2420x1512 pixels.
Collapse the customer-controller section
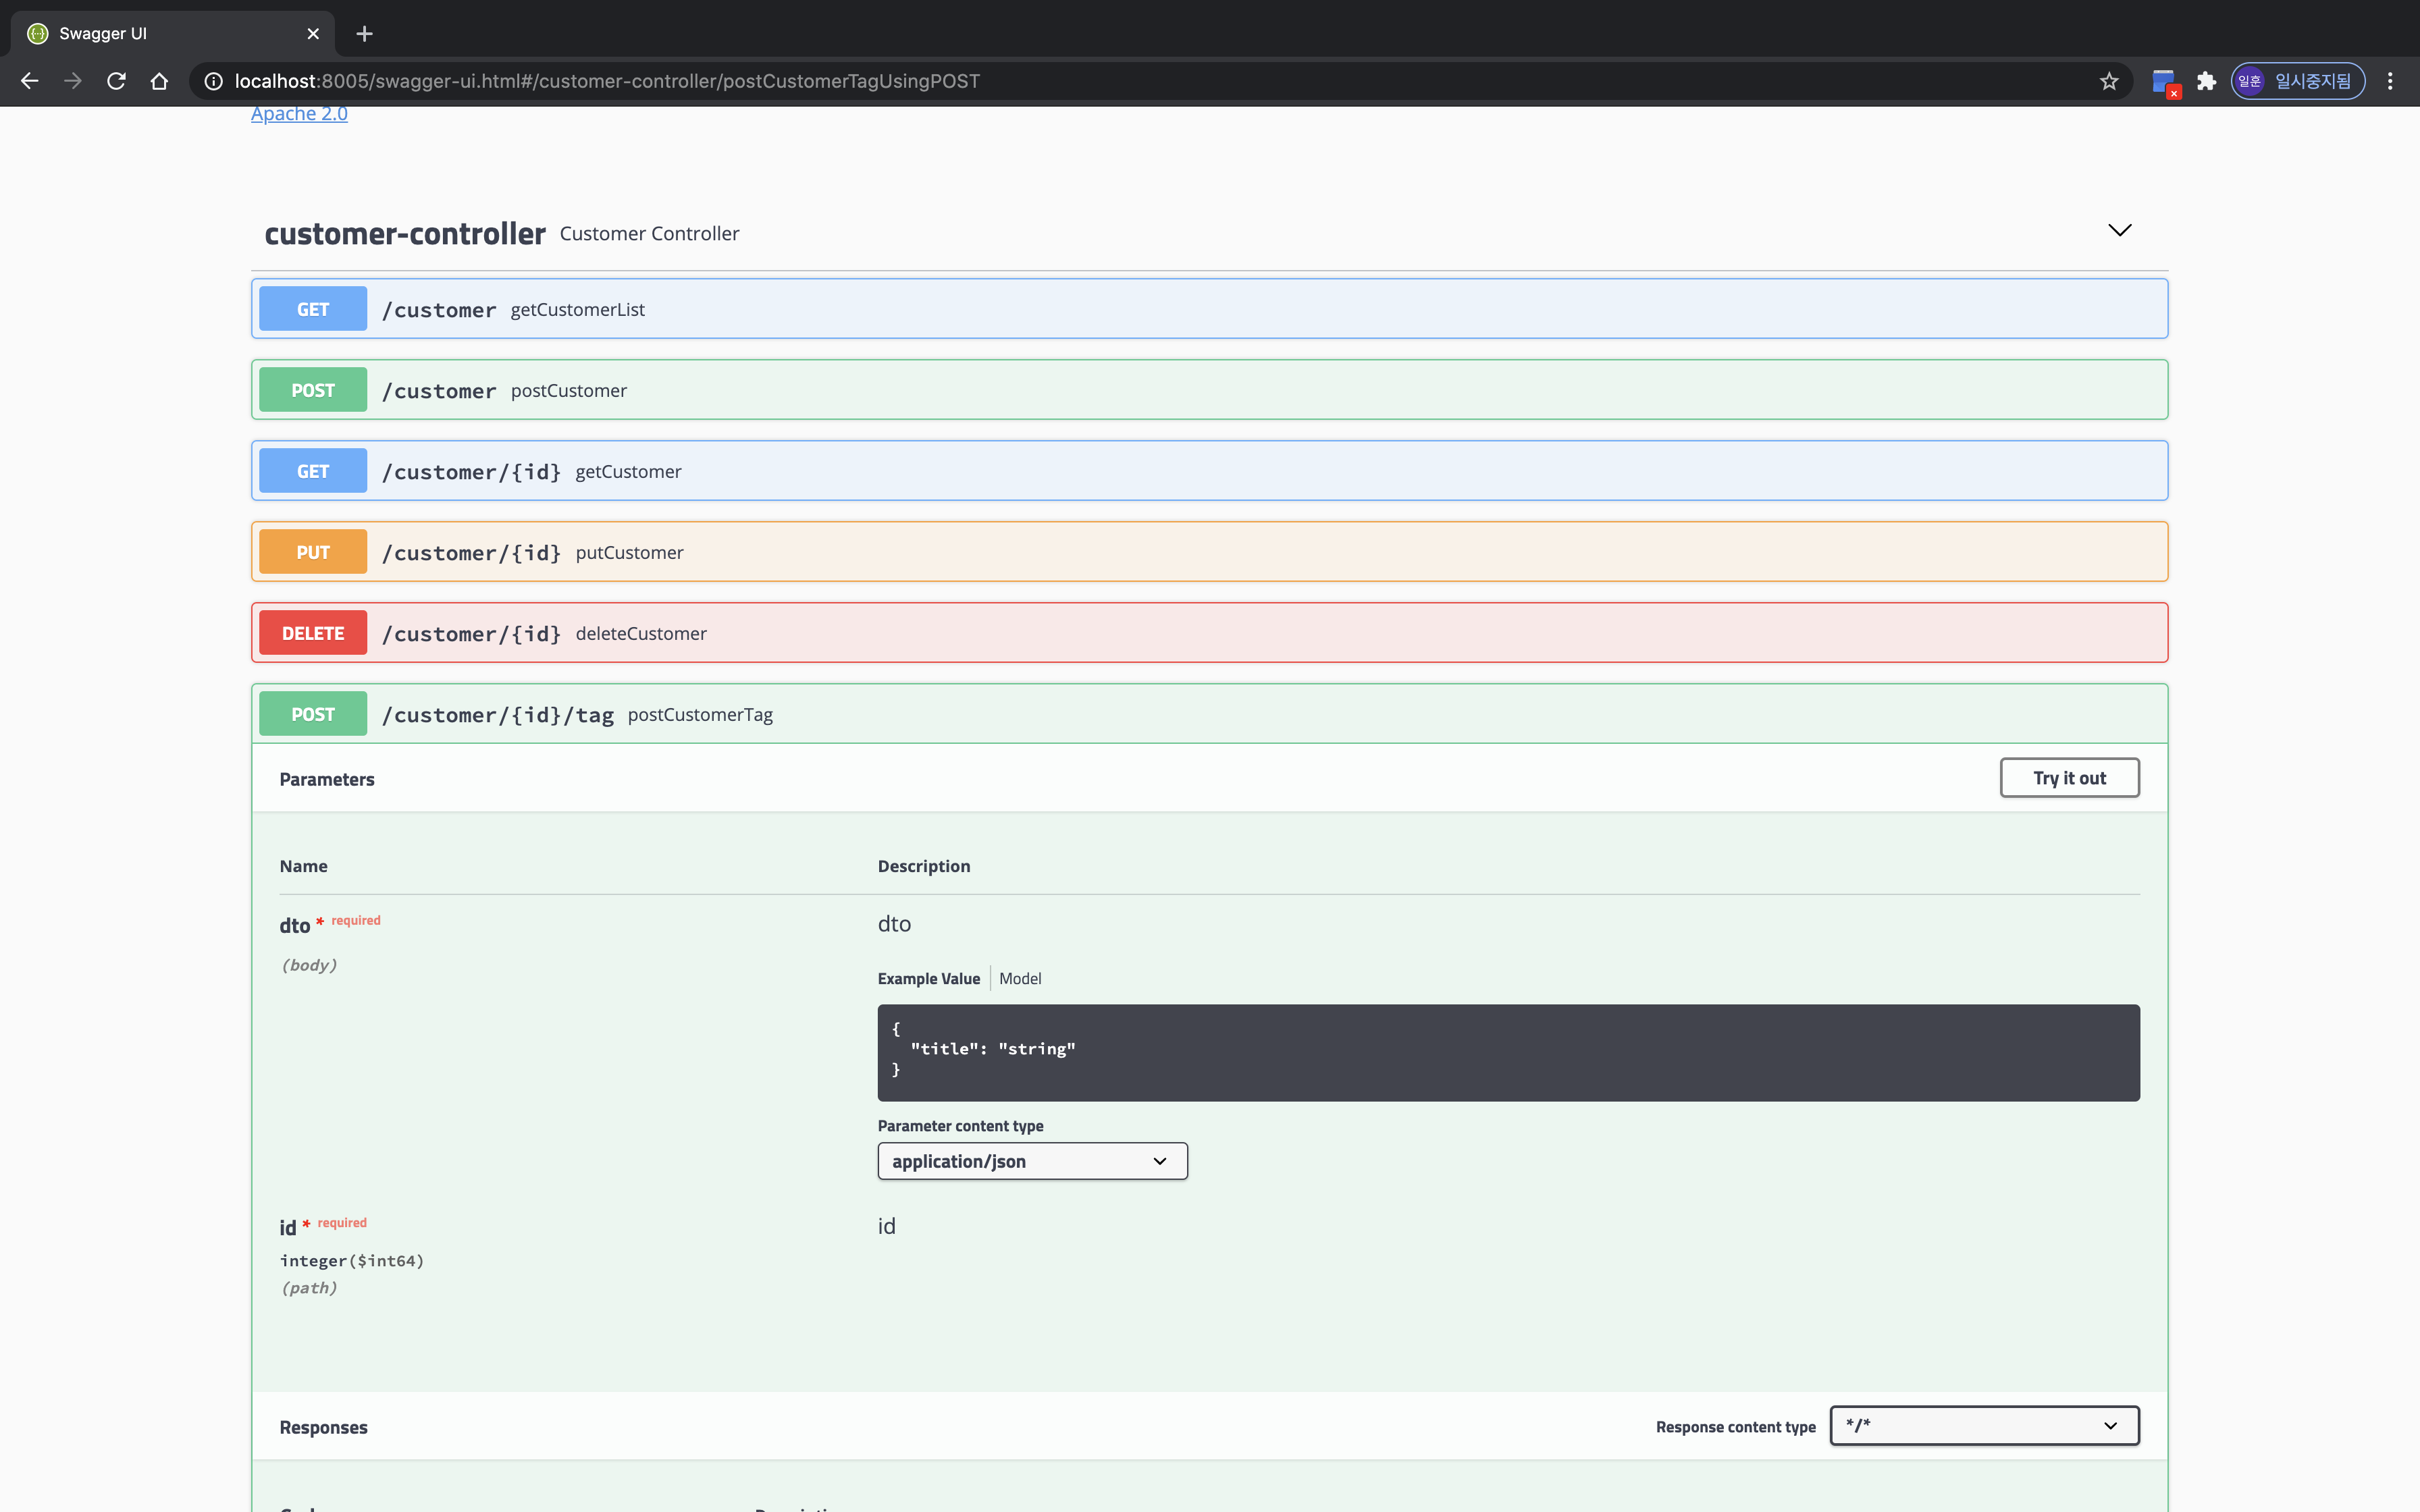2119,231
